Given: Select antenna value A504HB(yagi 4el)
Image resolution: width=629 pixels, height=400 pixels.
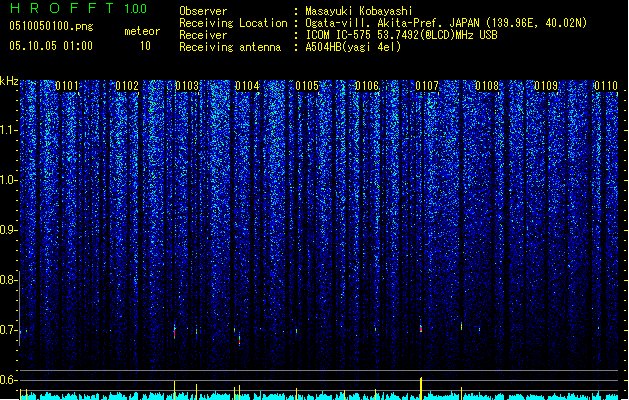Looking at the screenshot, I should point(353,47).
